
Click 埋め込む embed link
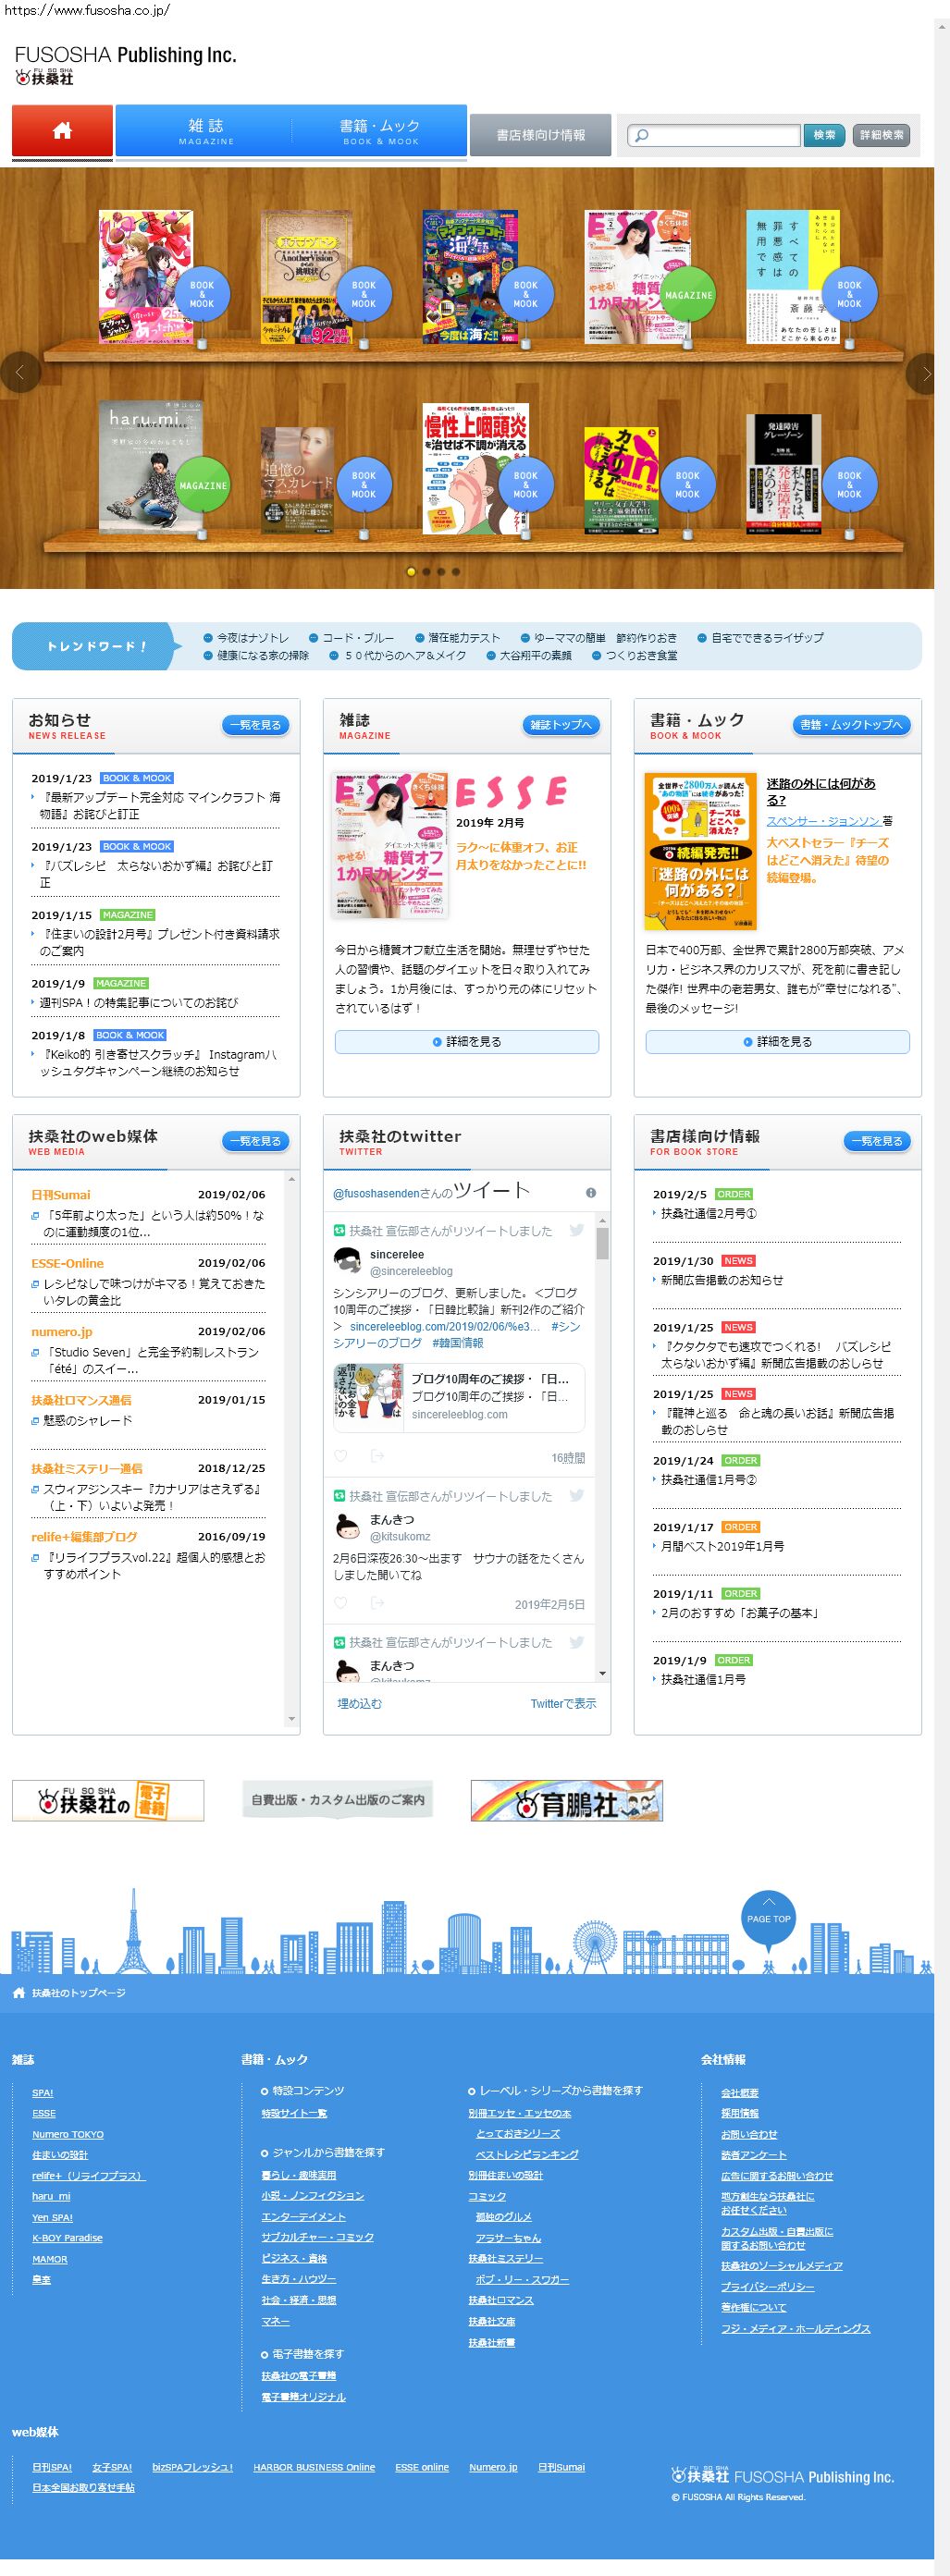click(359, 1704)
